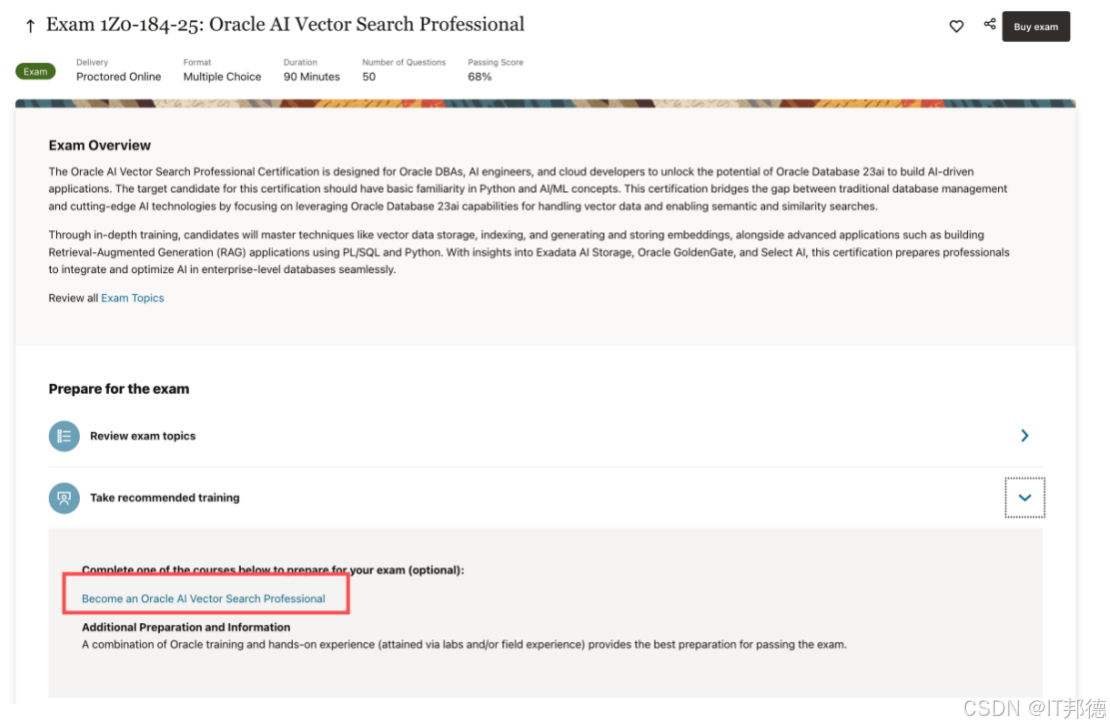Select the 90 Minutes duration value

point(311,76)
